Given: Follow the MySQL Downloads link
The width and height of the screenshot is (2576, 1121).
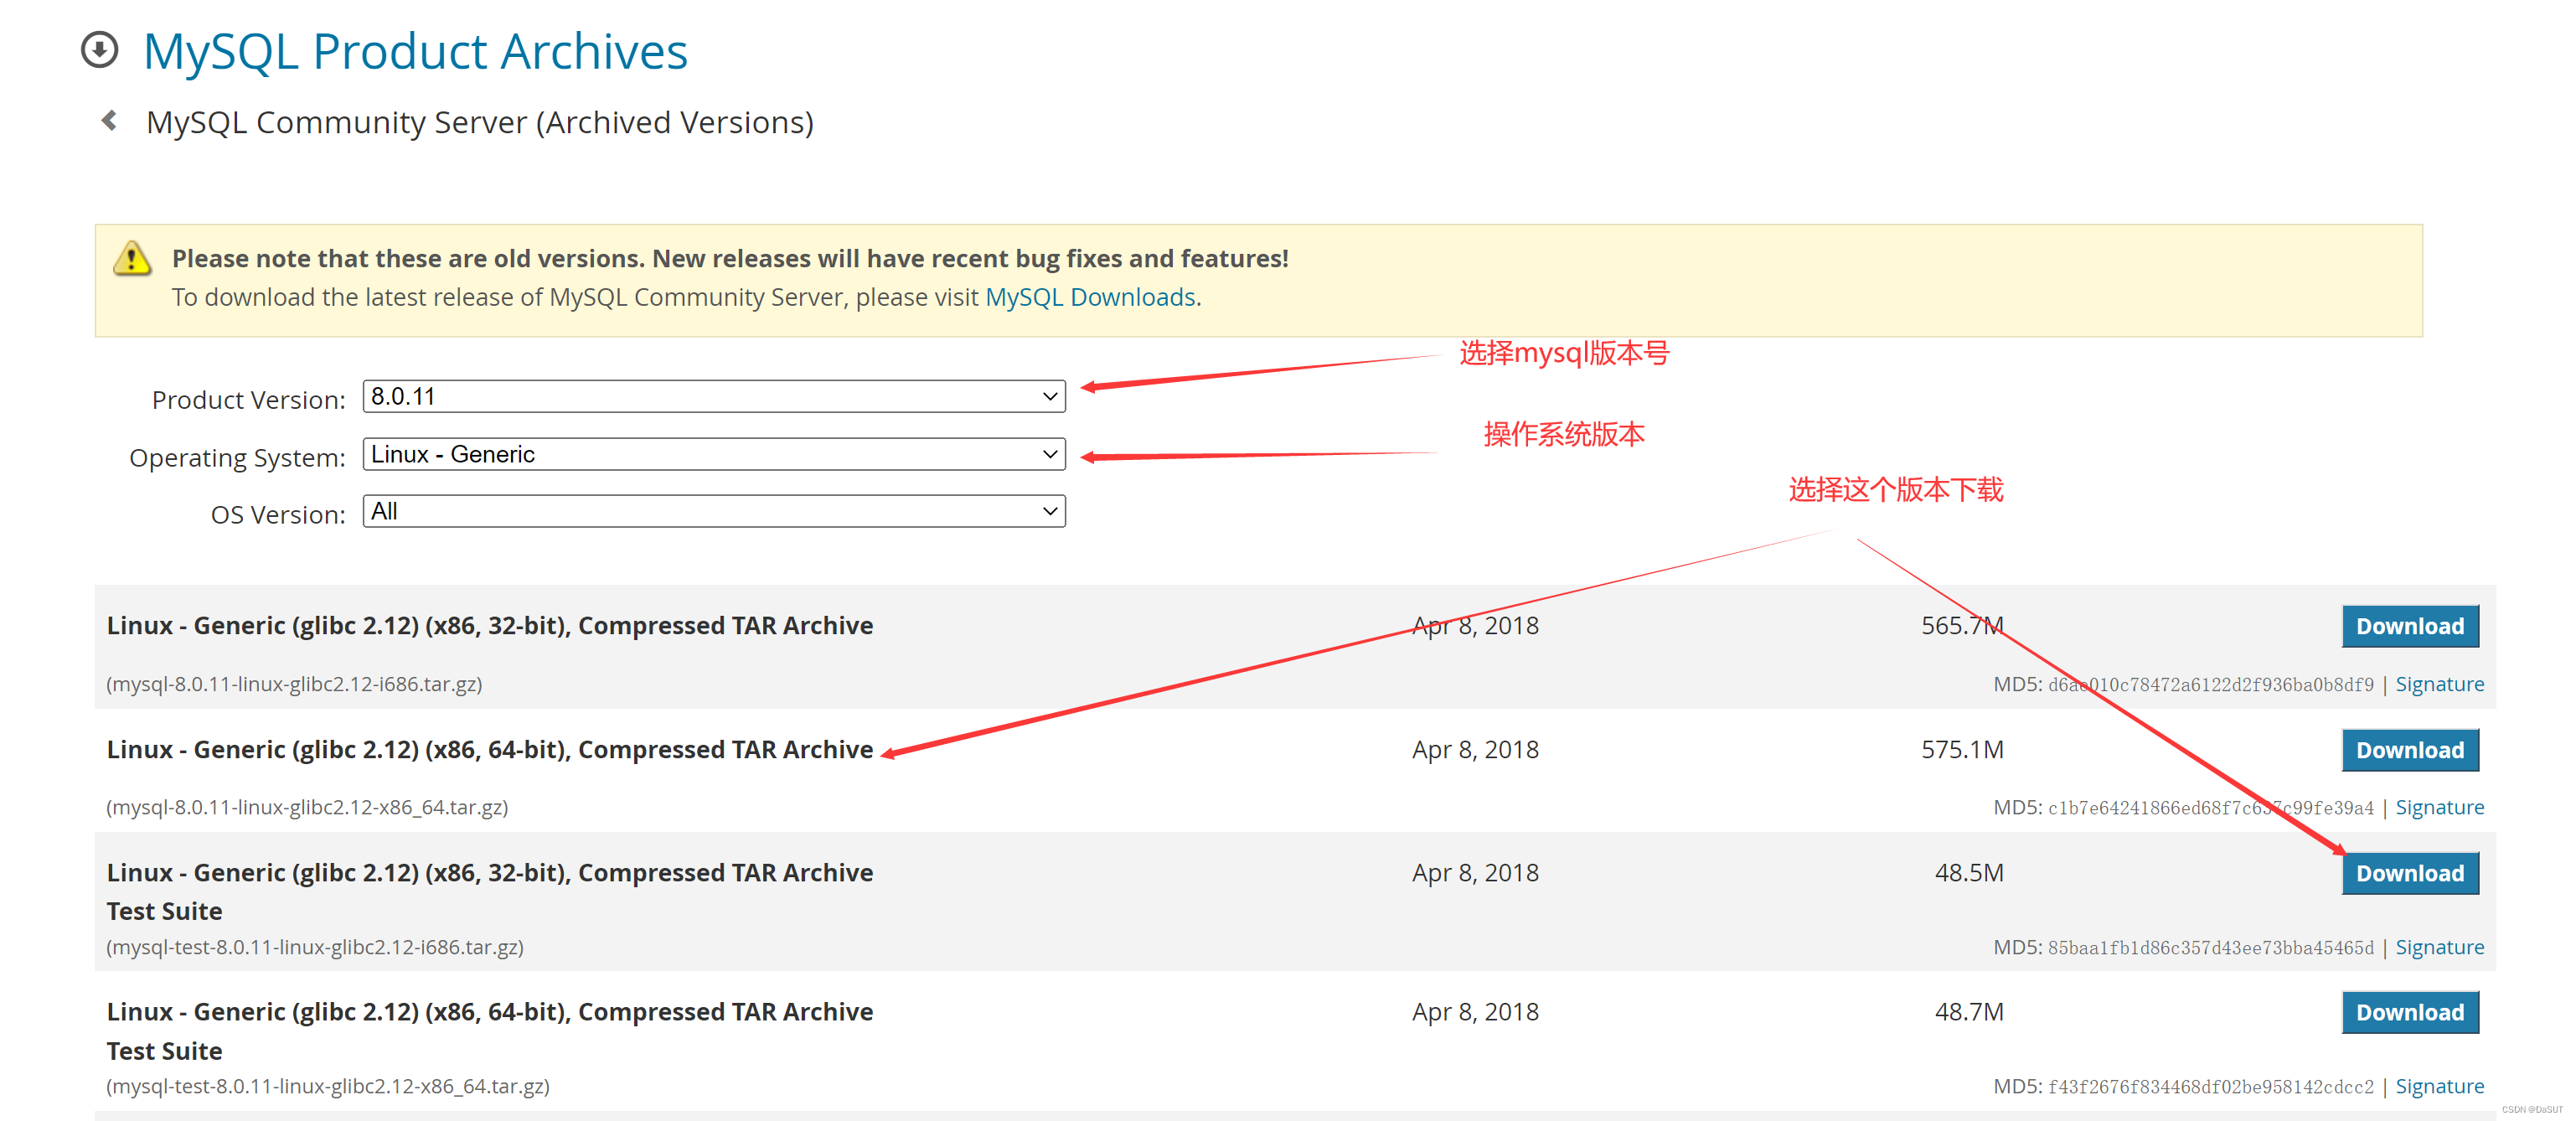Looking at the screenshot, I should [1090, 297].
